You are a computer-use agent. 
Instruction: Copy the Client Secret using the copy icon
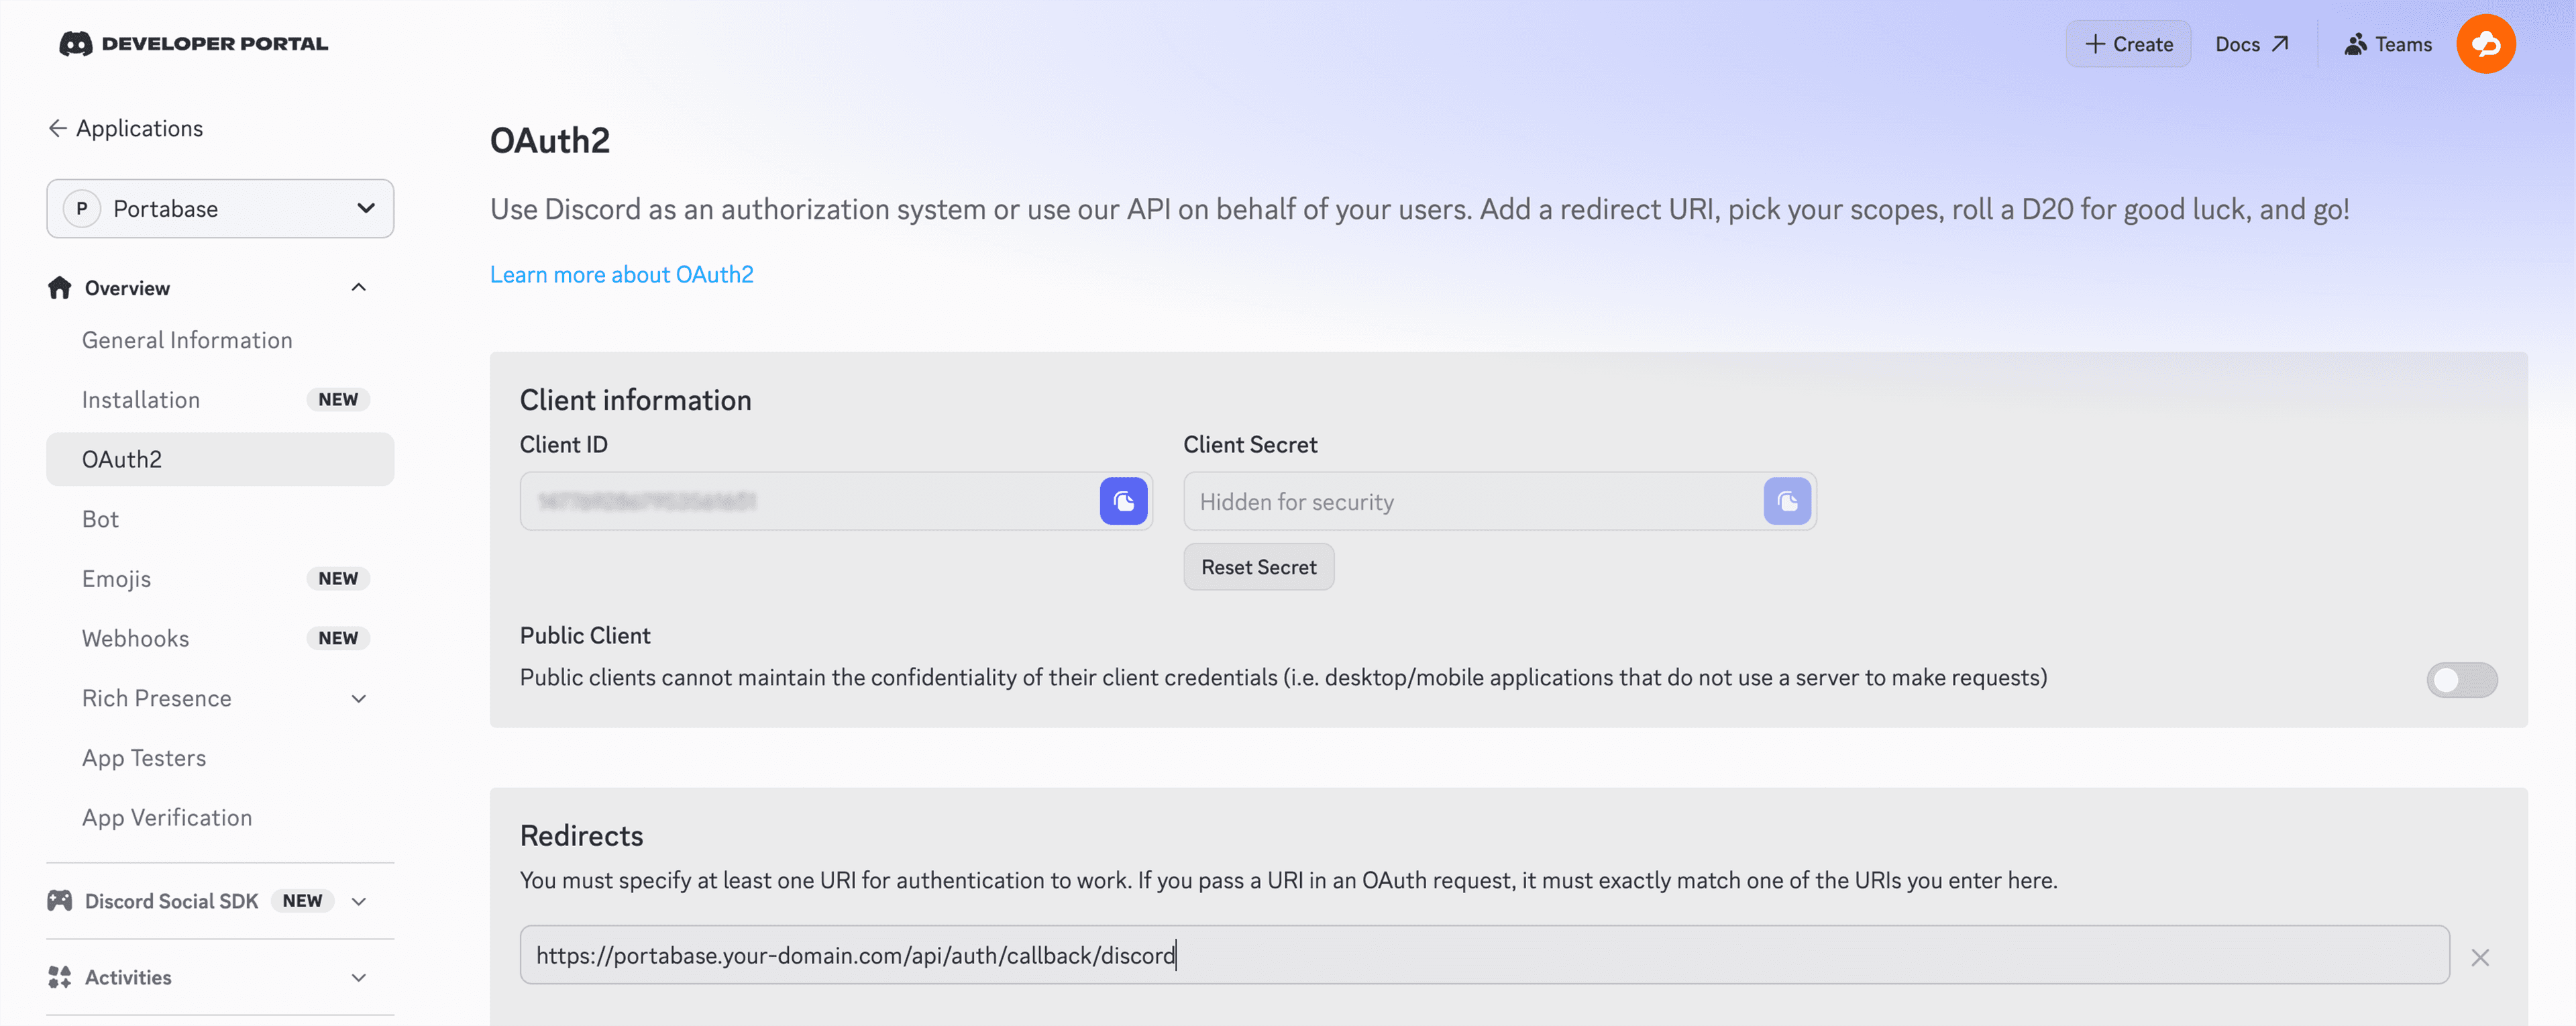tap(1787, 501)
